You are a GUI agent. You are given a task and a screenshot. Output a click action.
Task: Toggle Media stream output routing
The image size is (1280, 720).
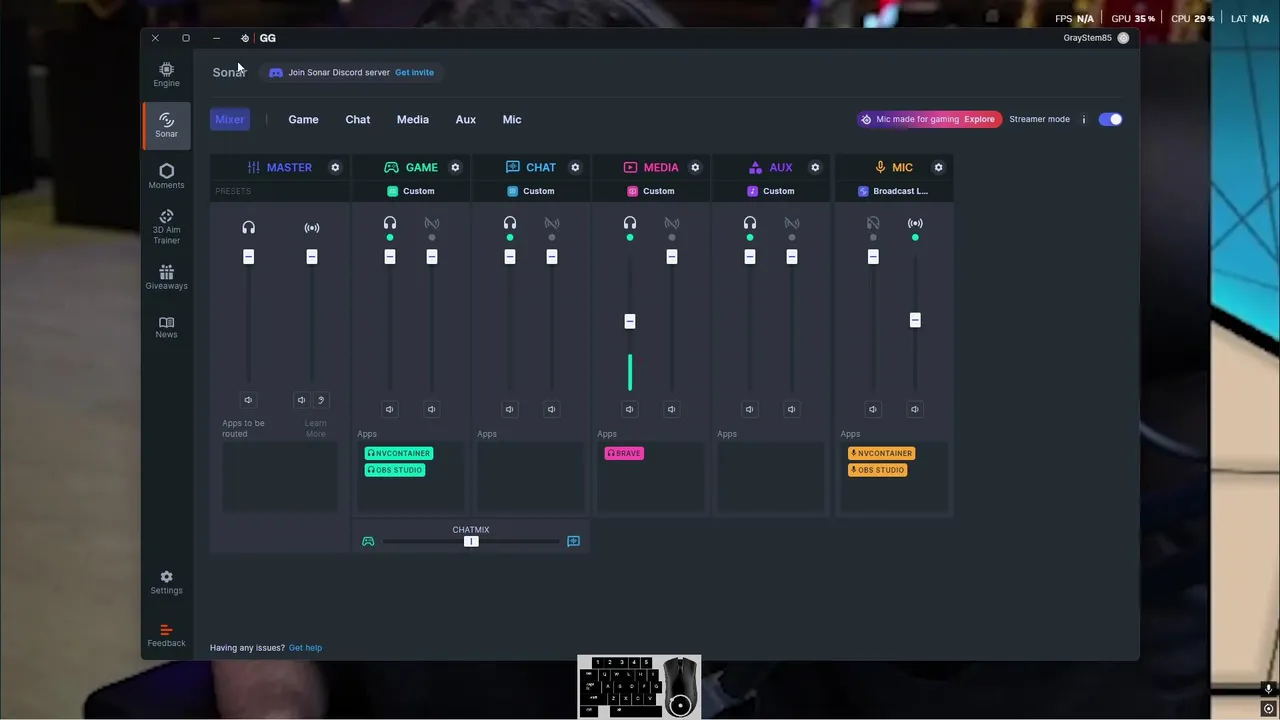pyautogui.click(x=672, y=224)
